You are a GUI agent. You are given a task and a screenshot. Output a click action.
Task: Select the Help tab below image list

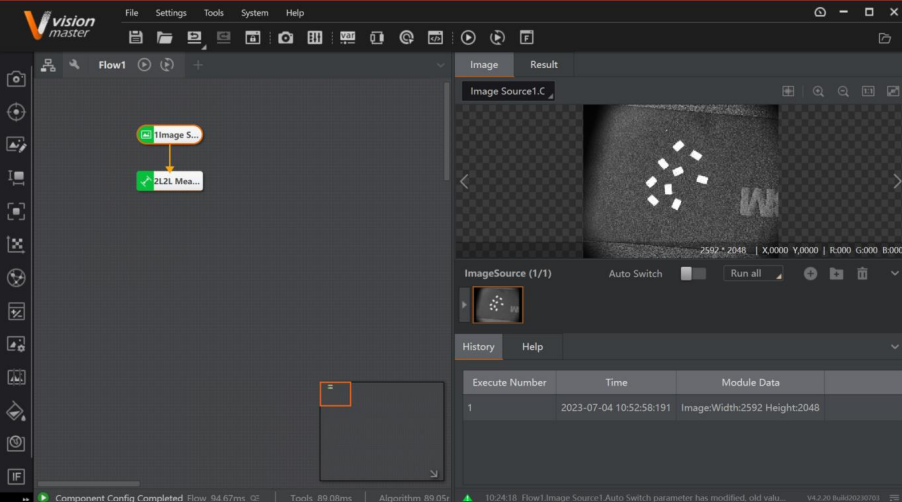(x=532, y=347)
